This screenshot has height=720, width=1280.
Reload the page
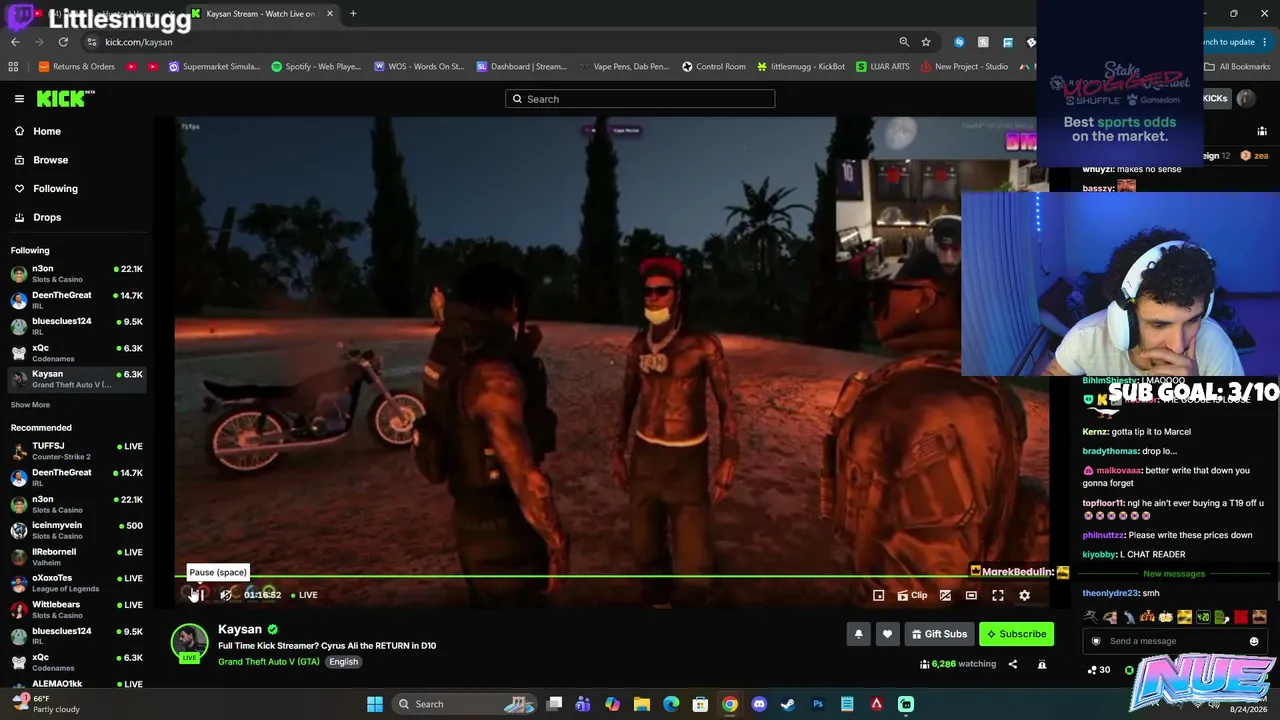[63, 42]
